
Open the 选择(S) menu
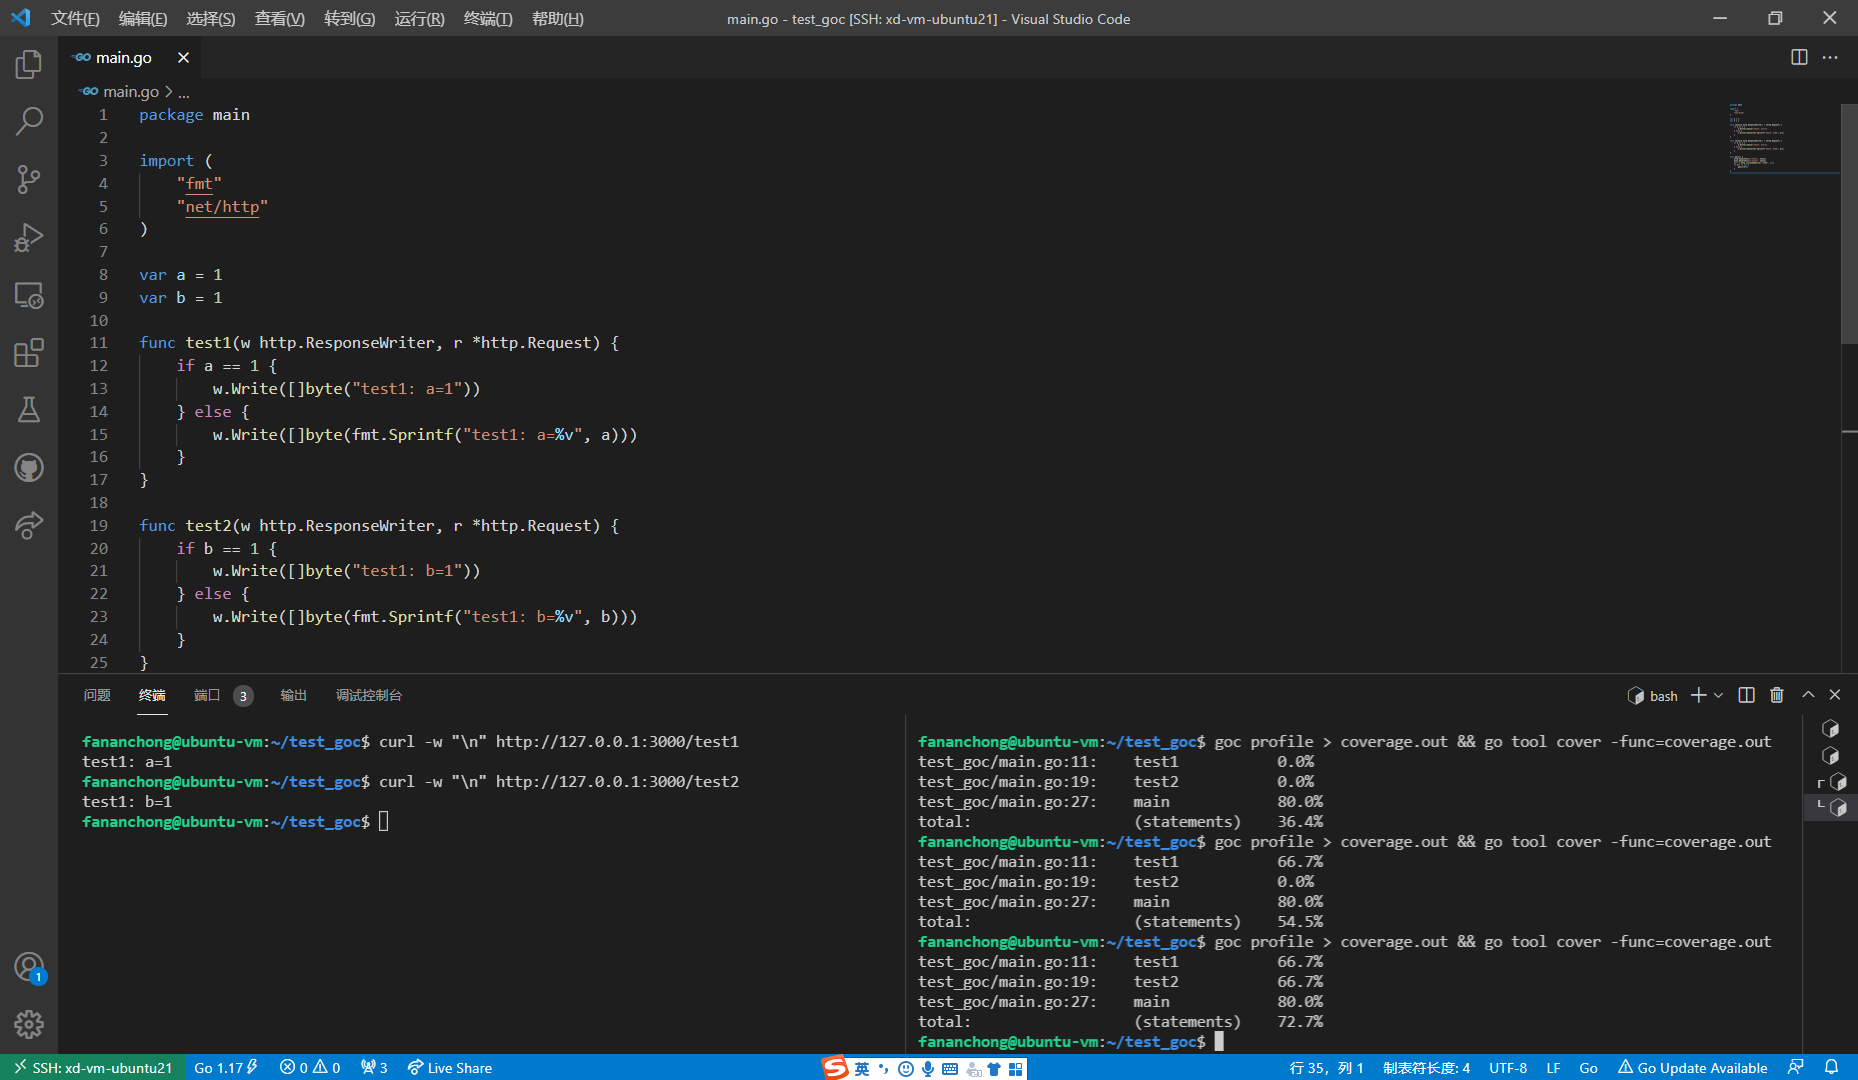(211, 19)
